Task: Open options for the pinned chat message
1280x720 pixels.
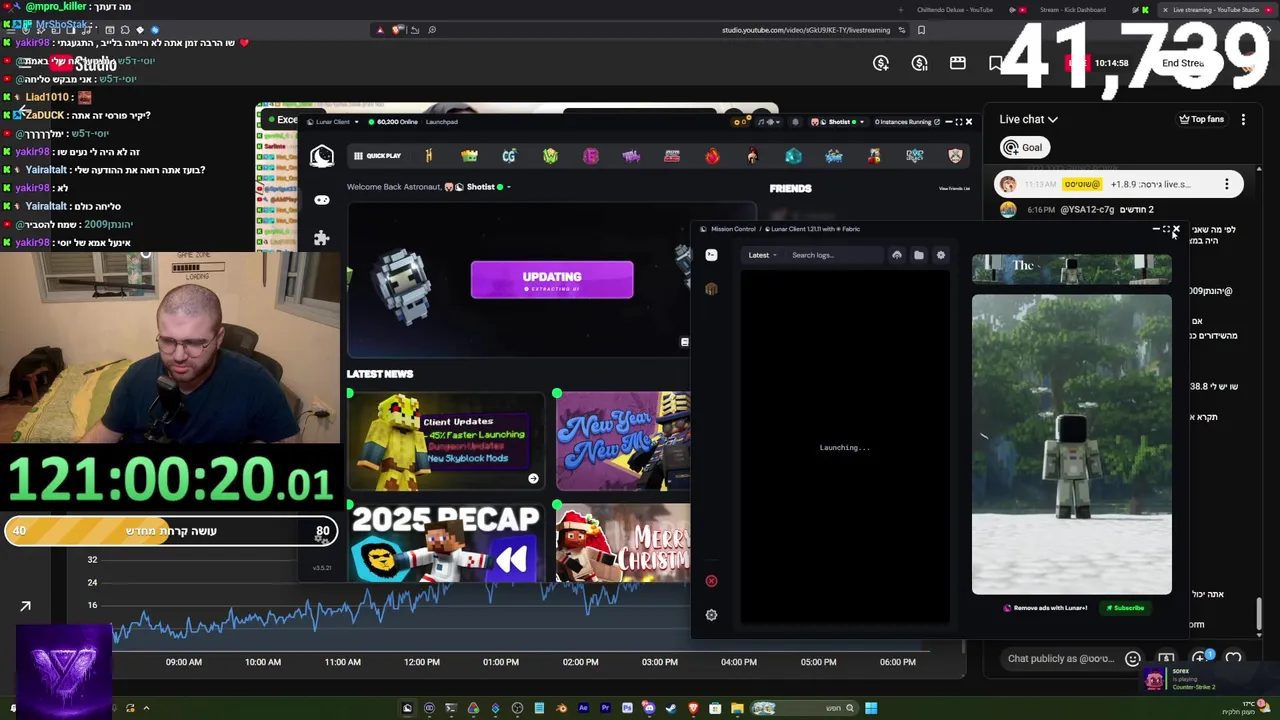Action: click(x=1226, y=184)
